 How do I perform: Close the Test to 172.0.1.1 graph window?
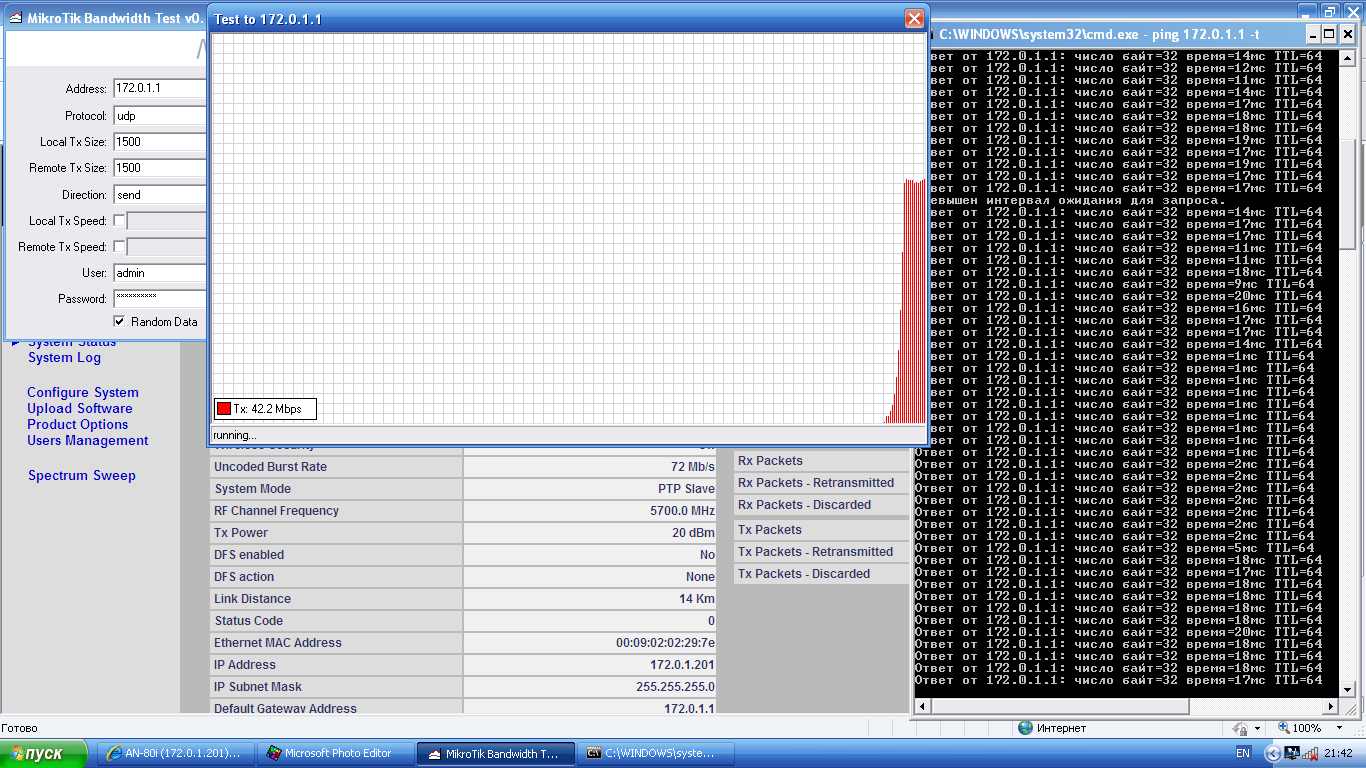point(914,19)
